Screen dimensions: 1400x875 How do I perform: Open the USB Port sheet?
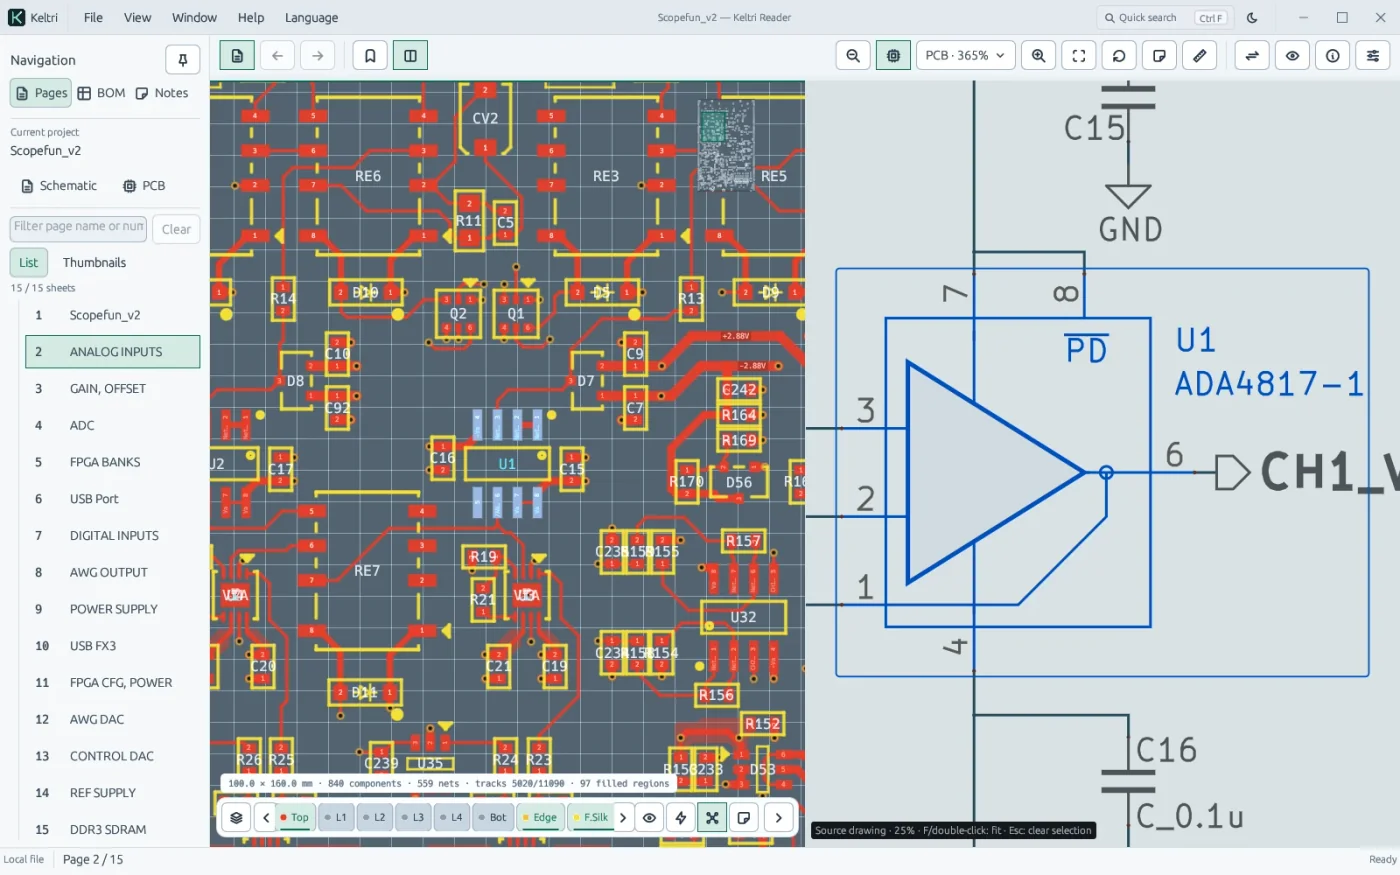[112, 499]
